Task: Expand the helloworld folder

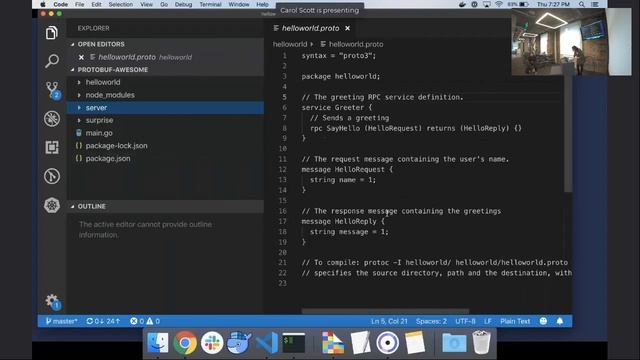Action: 165,82
